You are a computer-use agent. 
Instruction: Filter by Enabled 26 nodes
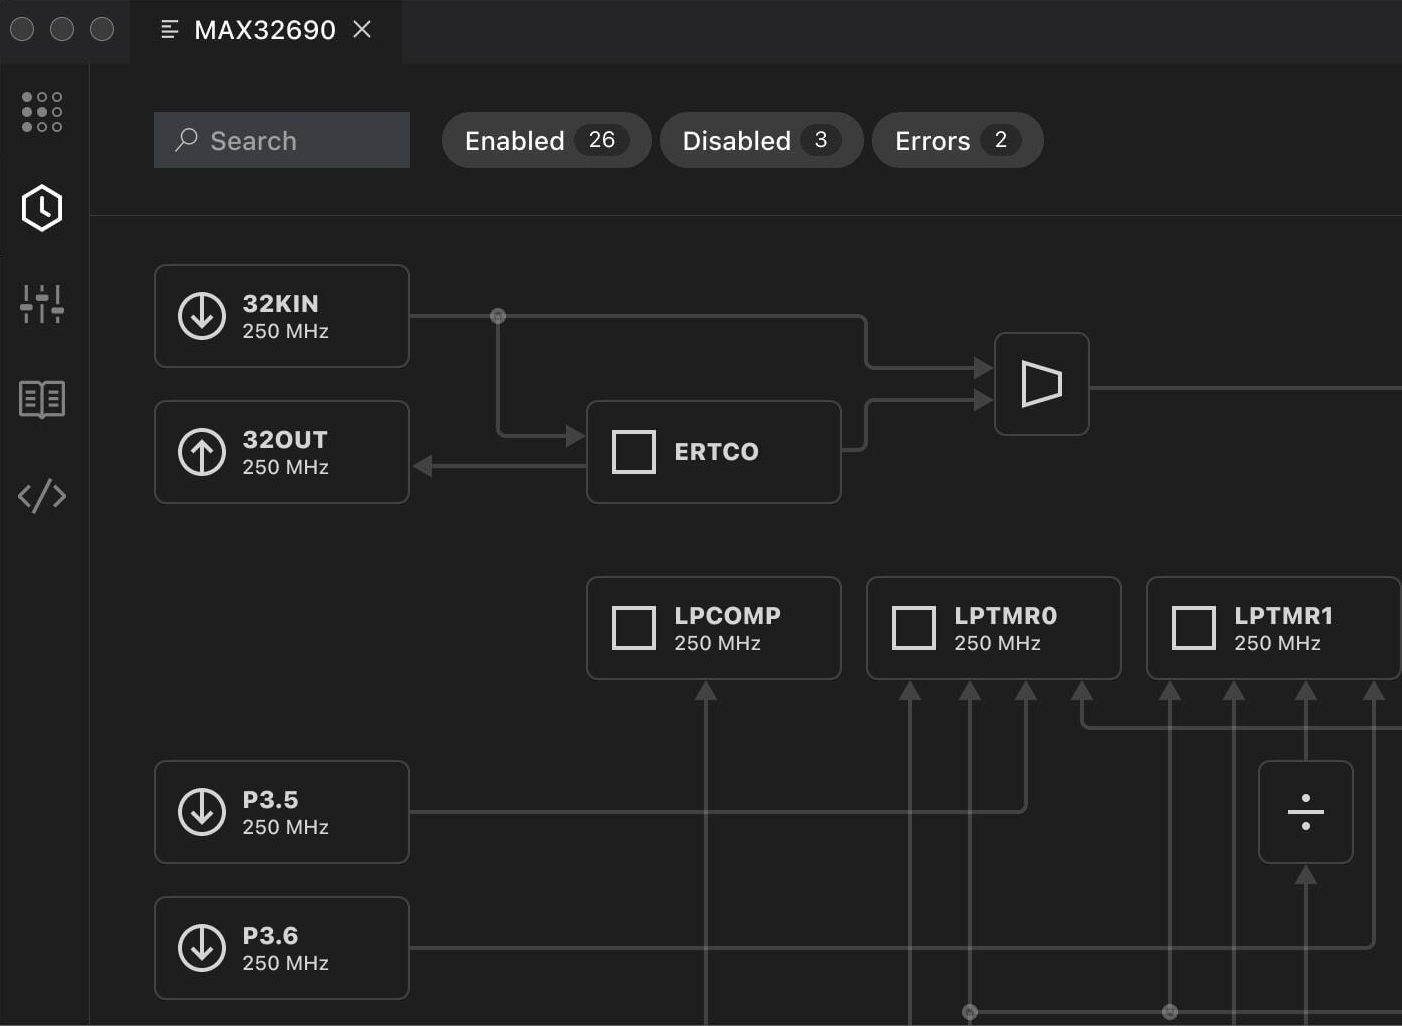(546, 140)
